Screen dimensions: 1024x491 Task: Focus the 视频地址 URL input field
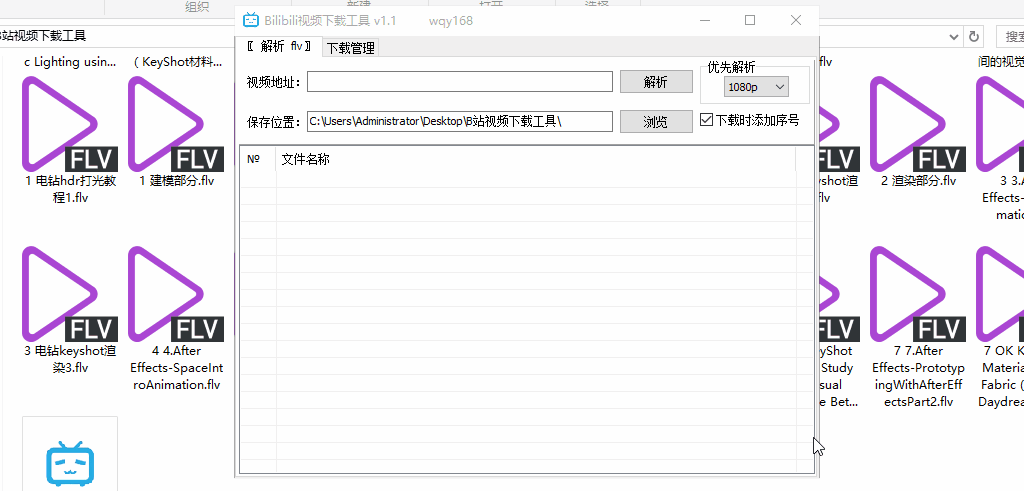click(460, 82)
